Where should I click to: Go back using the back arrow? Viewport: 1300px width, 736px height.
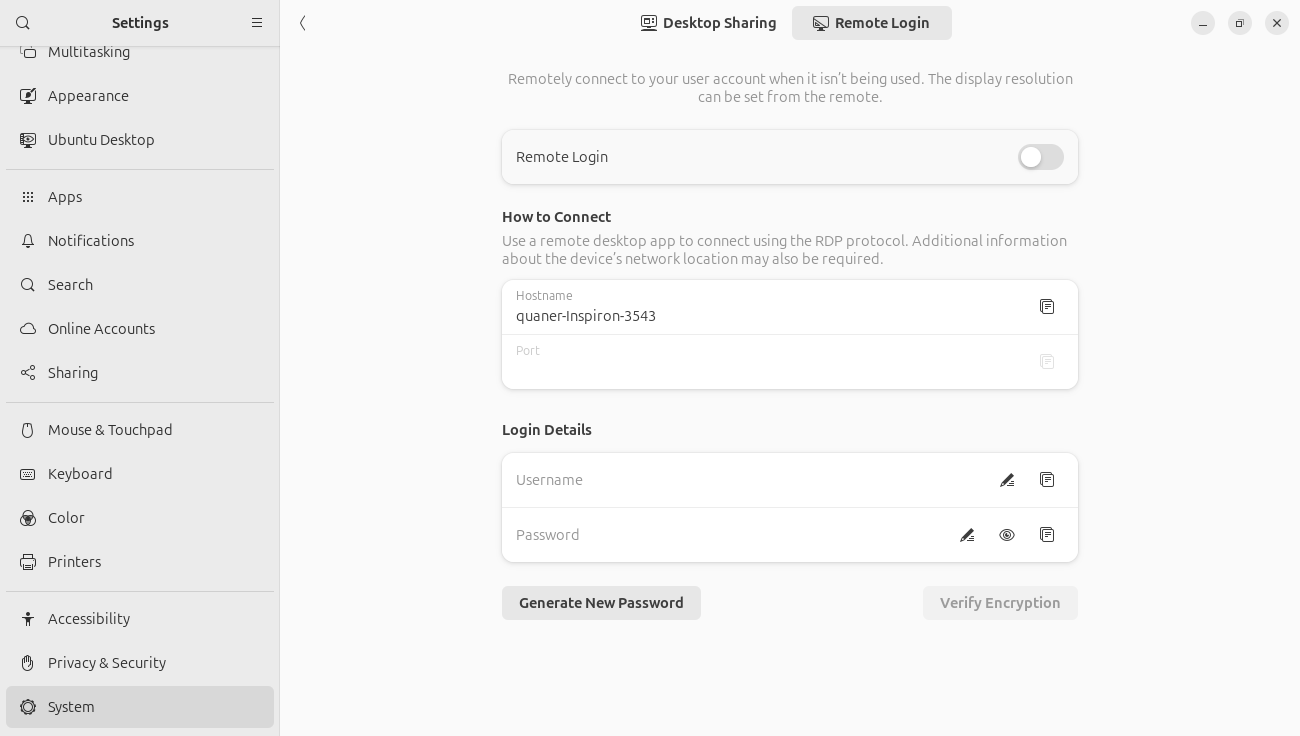(x=303, y=23)
